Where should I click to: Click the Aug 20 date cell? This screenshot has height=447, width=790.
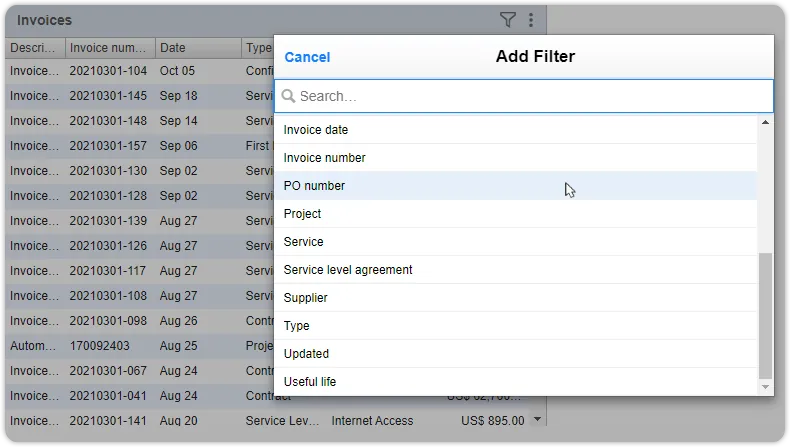click(x=178, y=421)
